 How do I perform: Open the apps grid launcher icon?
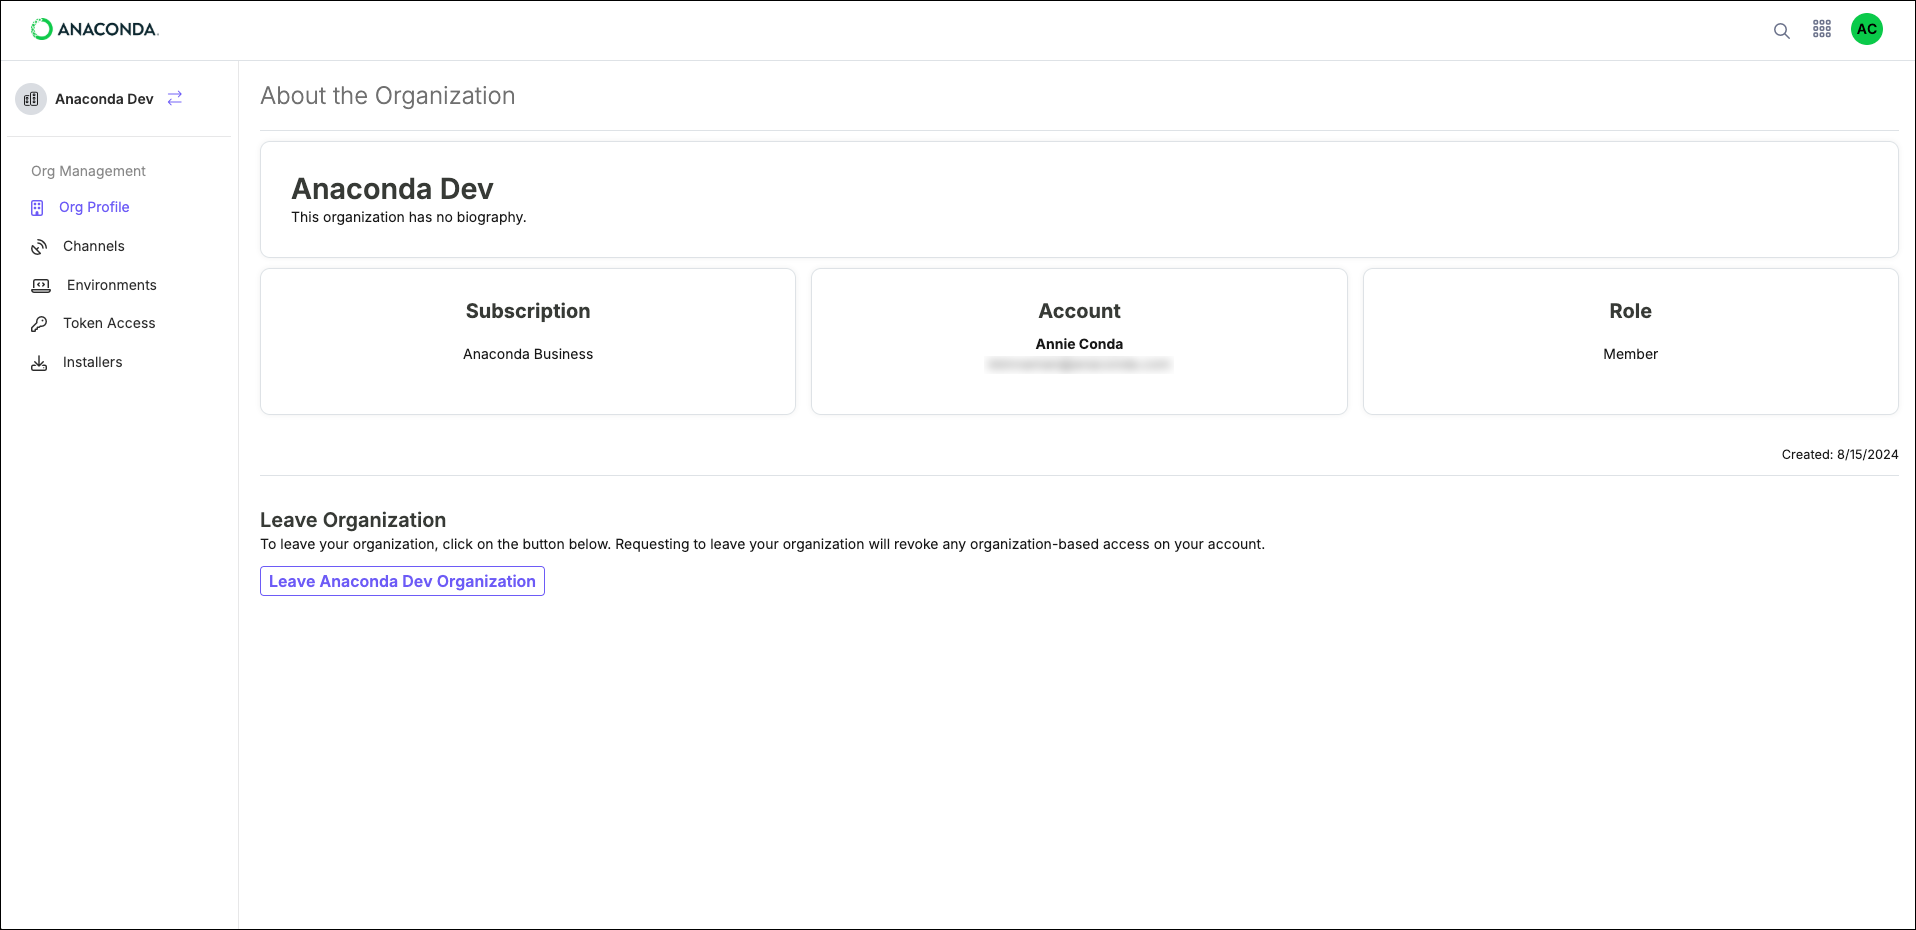(1822, 29)
